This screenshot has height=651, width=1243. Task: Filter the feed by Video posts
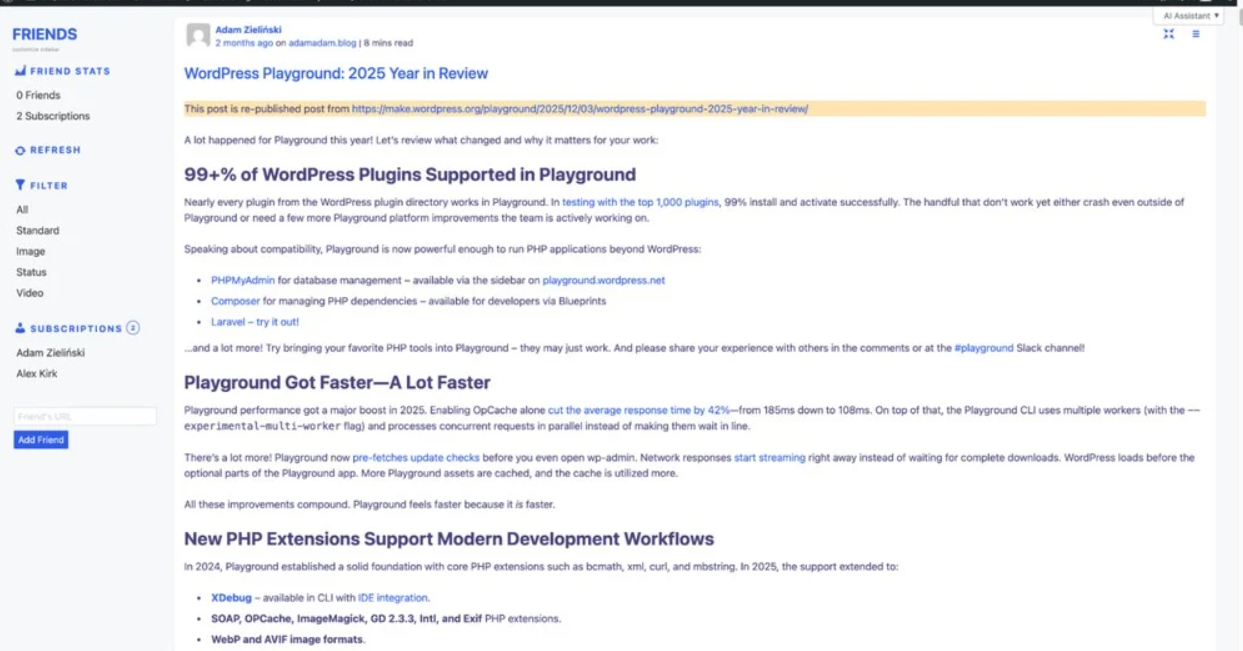[x=30, y=293]
